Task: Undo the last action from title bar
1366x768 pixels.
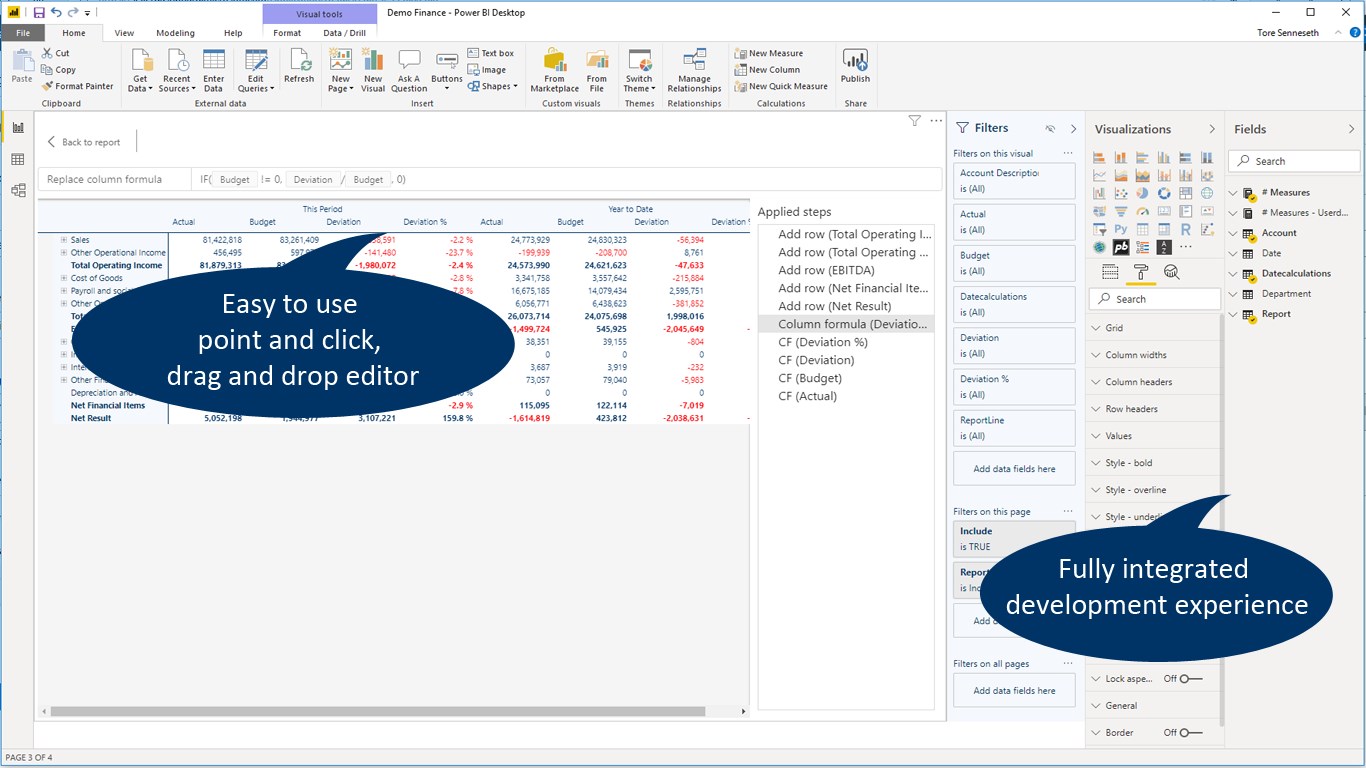Action: (56, 12)
